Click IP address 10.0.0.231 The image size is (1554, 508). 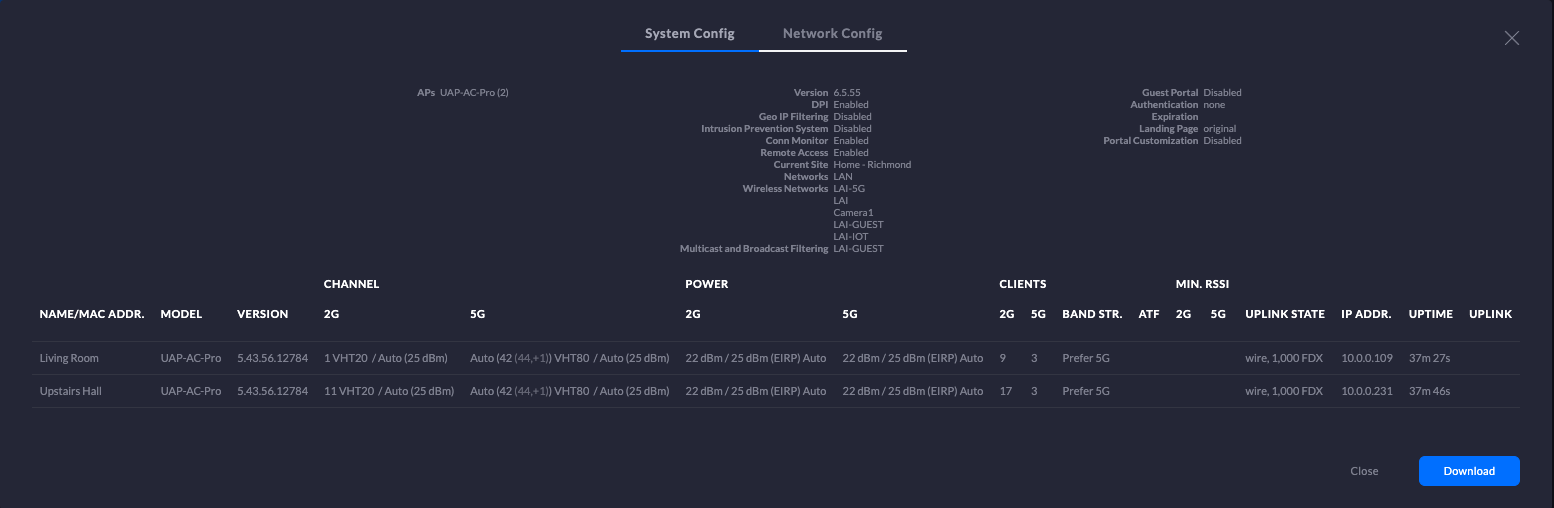tap(1366, 391)
